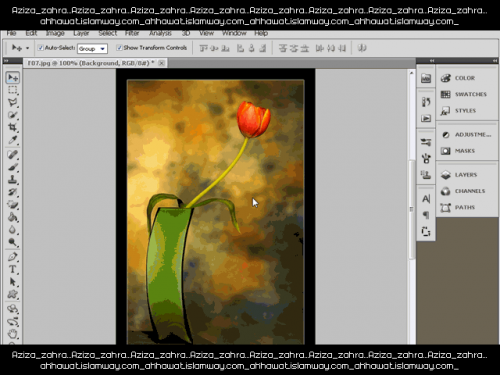Open the Window menu
This screenshot has width=500, height=375.
[234, 33]
